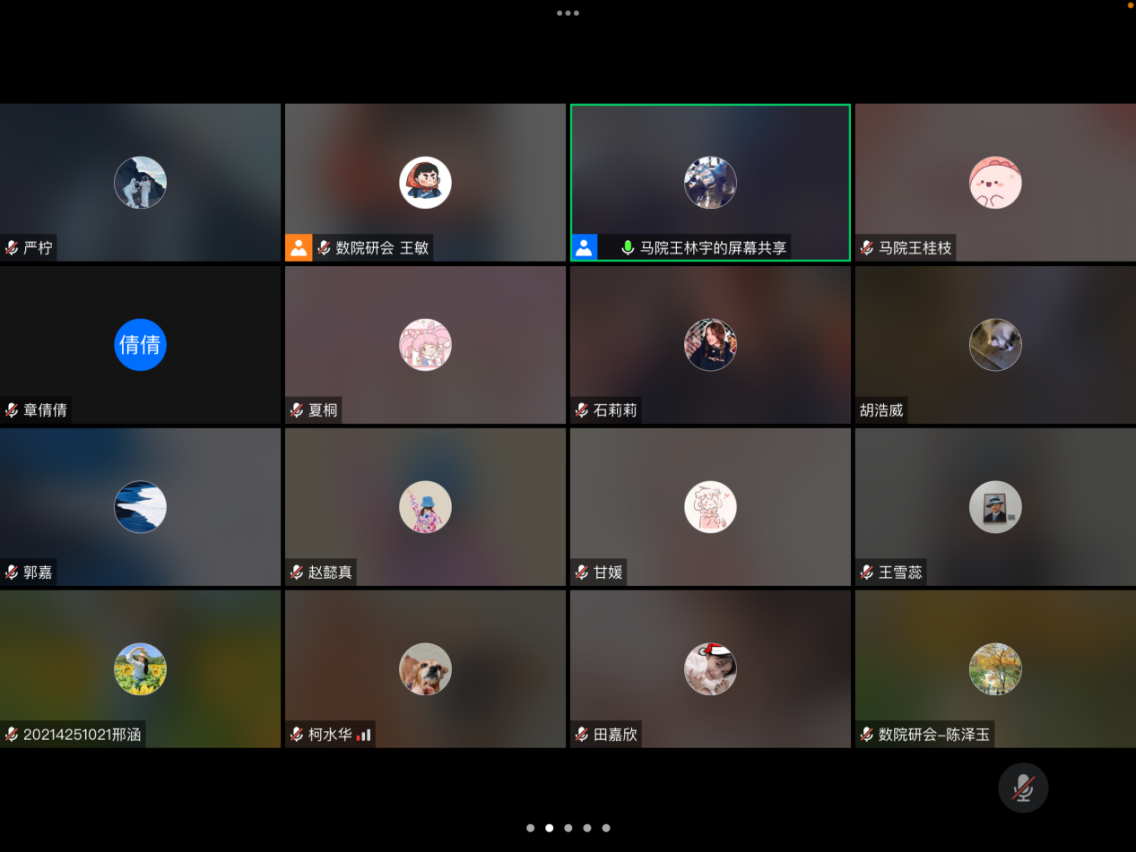Toggle the microphone mute button at bottom right
The height and width of the screenshot is (852, 1136).
tap(1022, 788)
